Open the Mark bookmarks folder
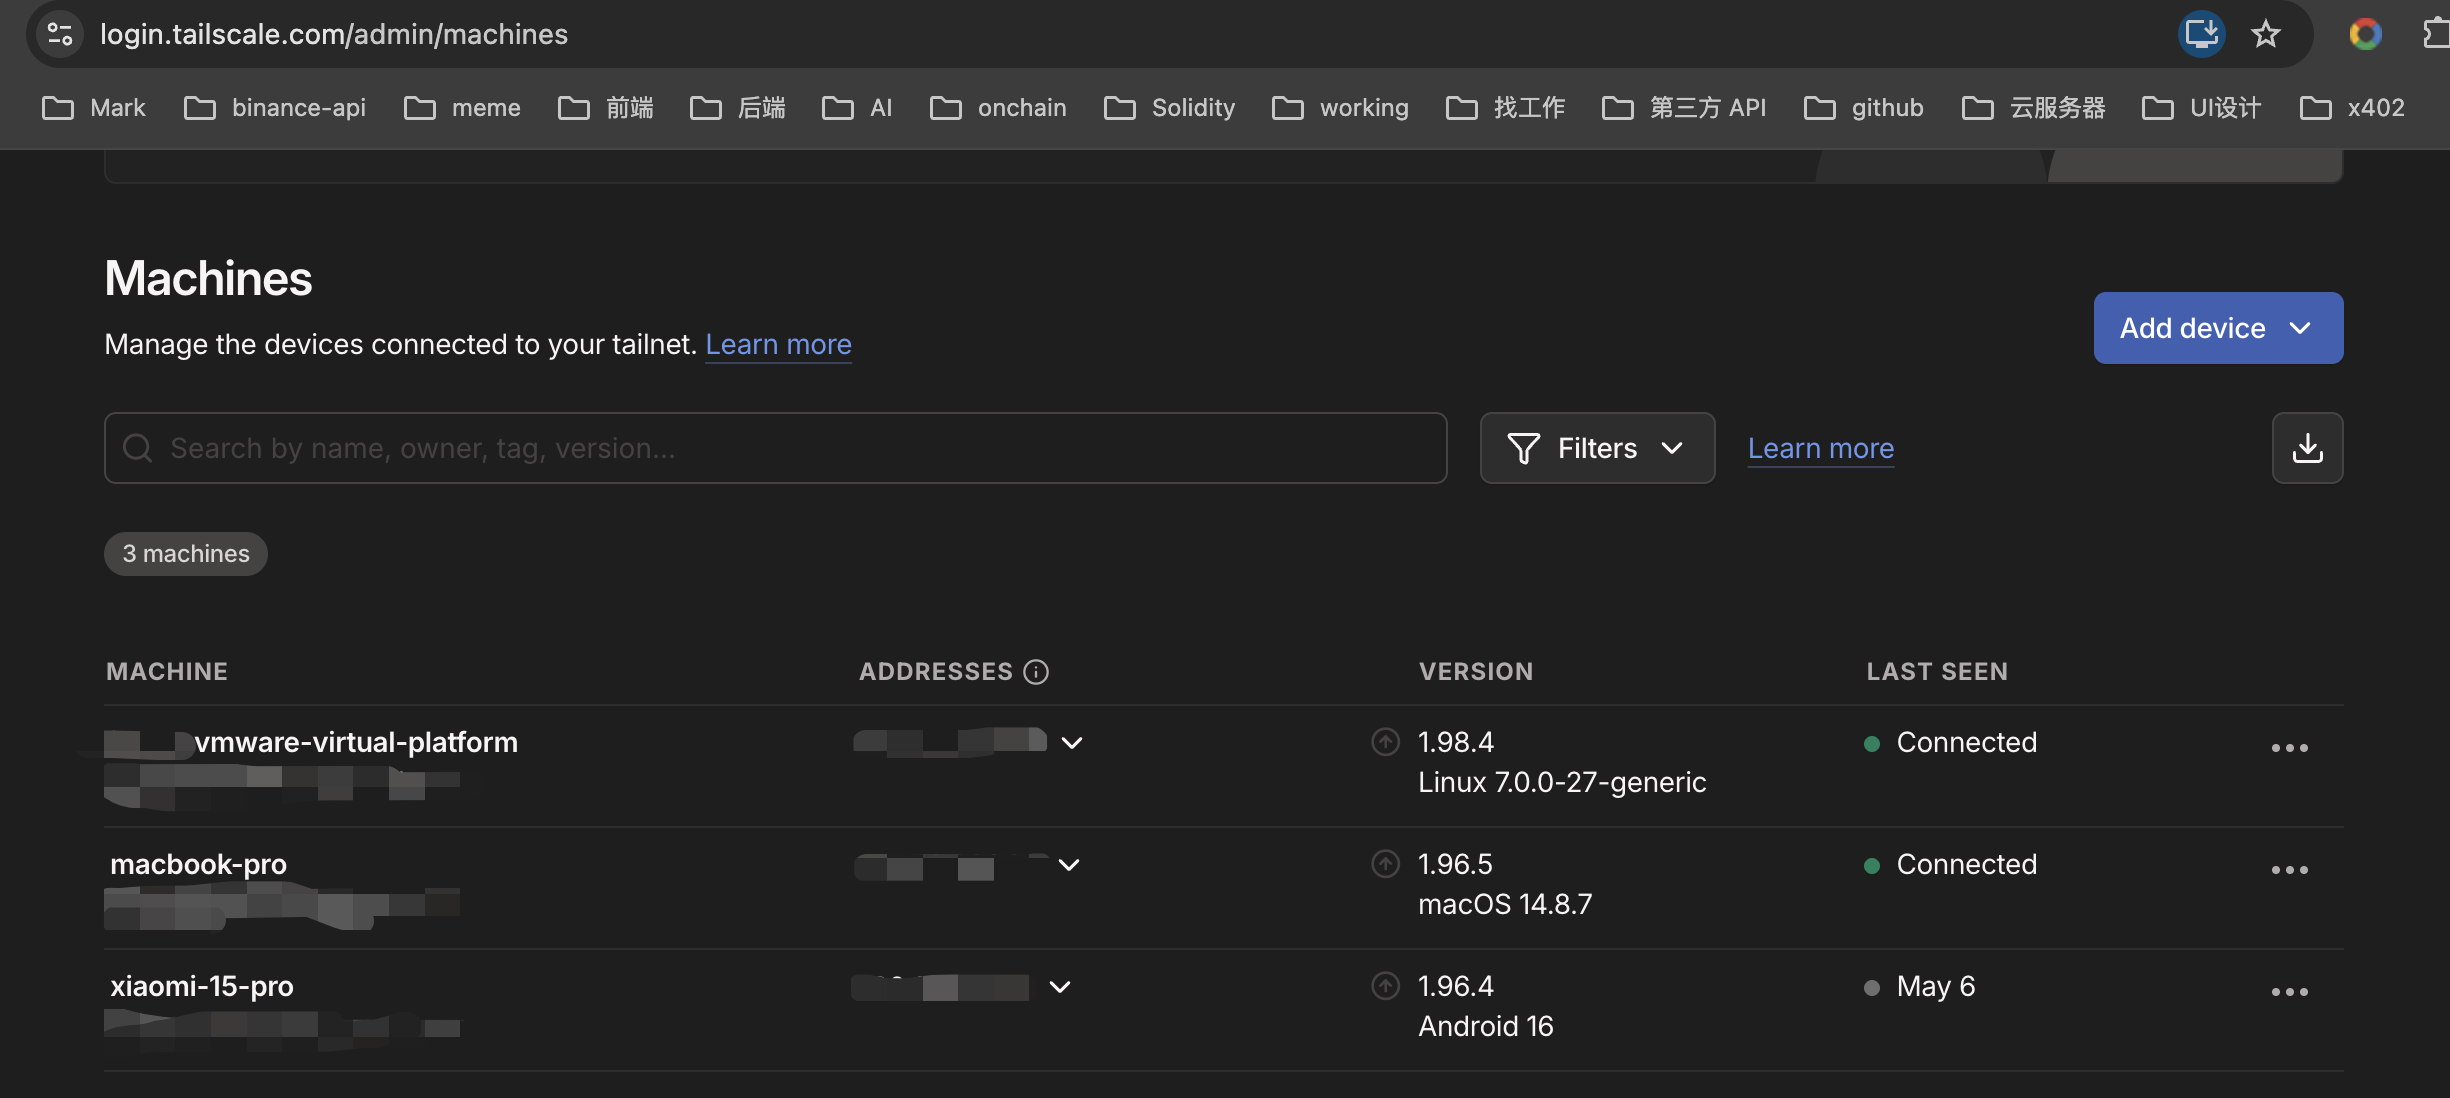Image resolution: width=2450 pixels, height=1098 pixels. [94, 107]
